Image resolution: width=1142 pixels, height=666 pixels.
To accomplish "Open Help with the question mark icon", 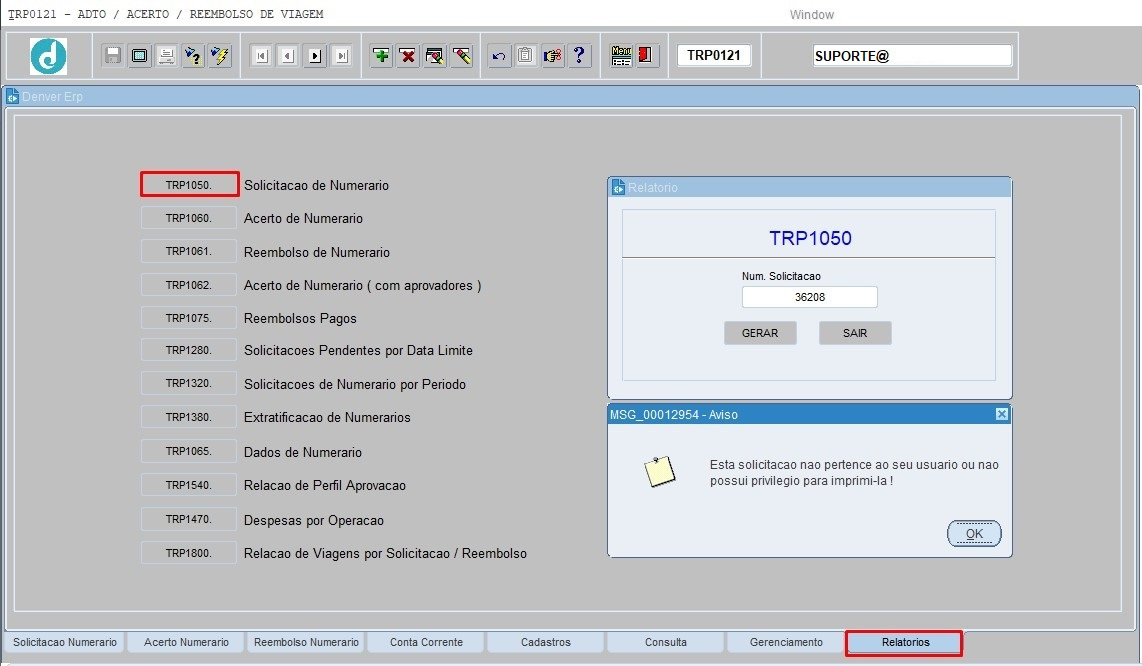I will [579, 56].
